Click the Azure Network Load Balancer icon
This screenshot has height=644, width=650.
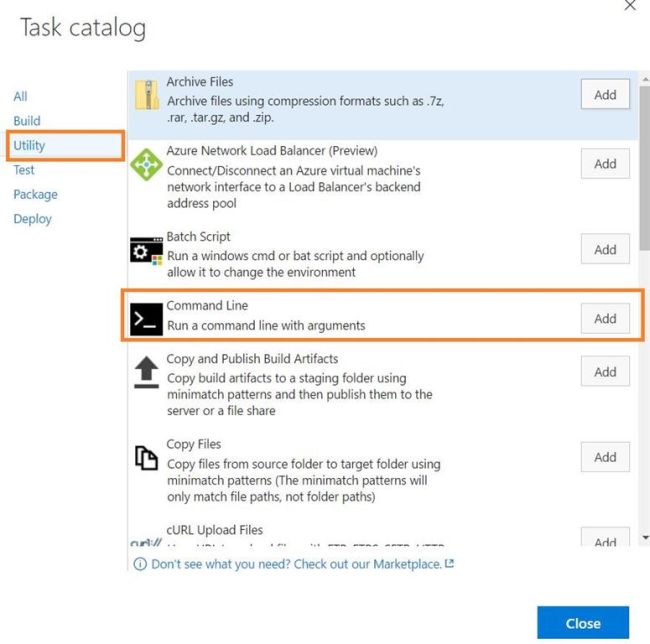[x=147, y=165]
